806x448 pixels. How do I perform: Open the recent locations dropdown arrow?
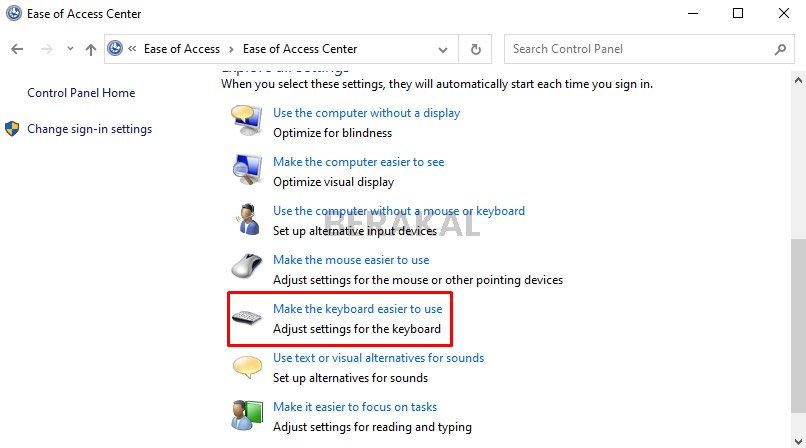point(70,49)
